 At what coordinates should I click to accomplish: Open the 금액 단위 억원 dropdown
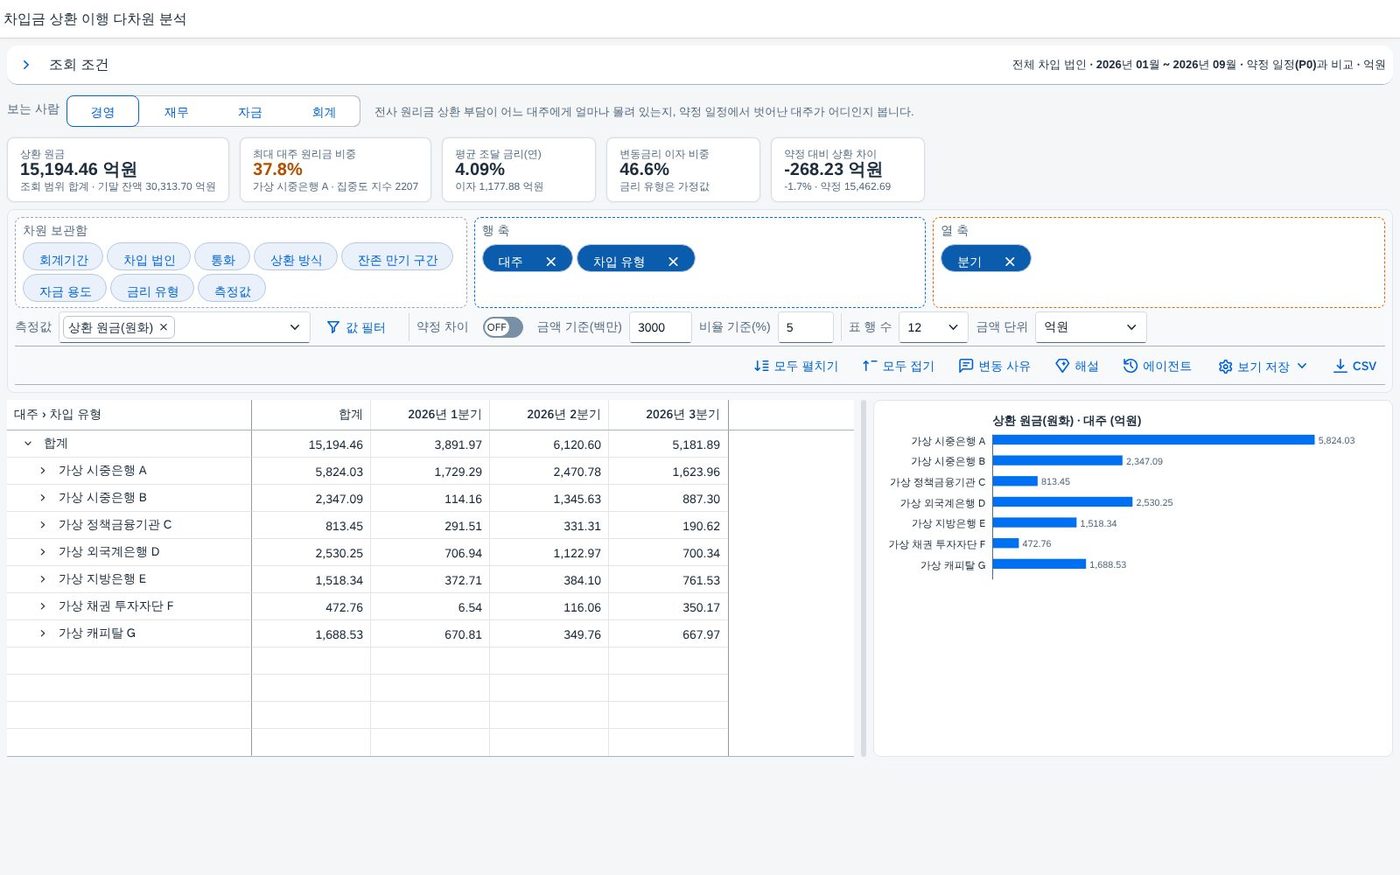1090,327
